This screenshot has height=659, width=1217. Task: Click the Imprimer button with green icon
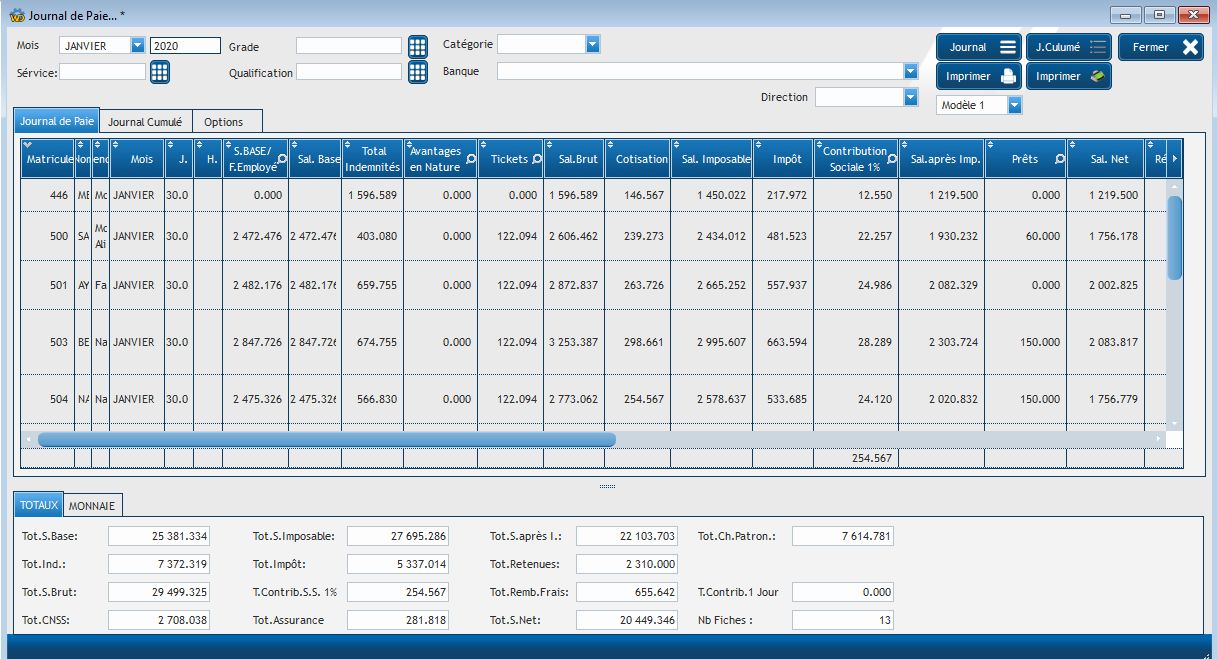[x=1068, y=76]
